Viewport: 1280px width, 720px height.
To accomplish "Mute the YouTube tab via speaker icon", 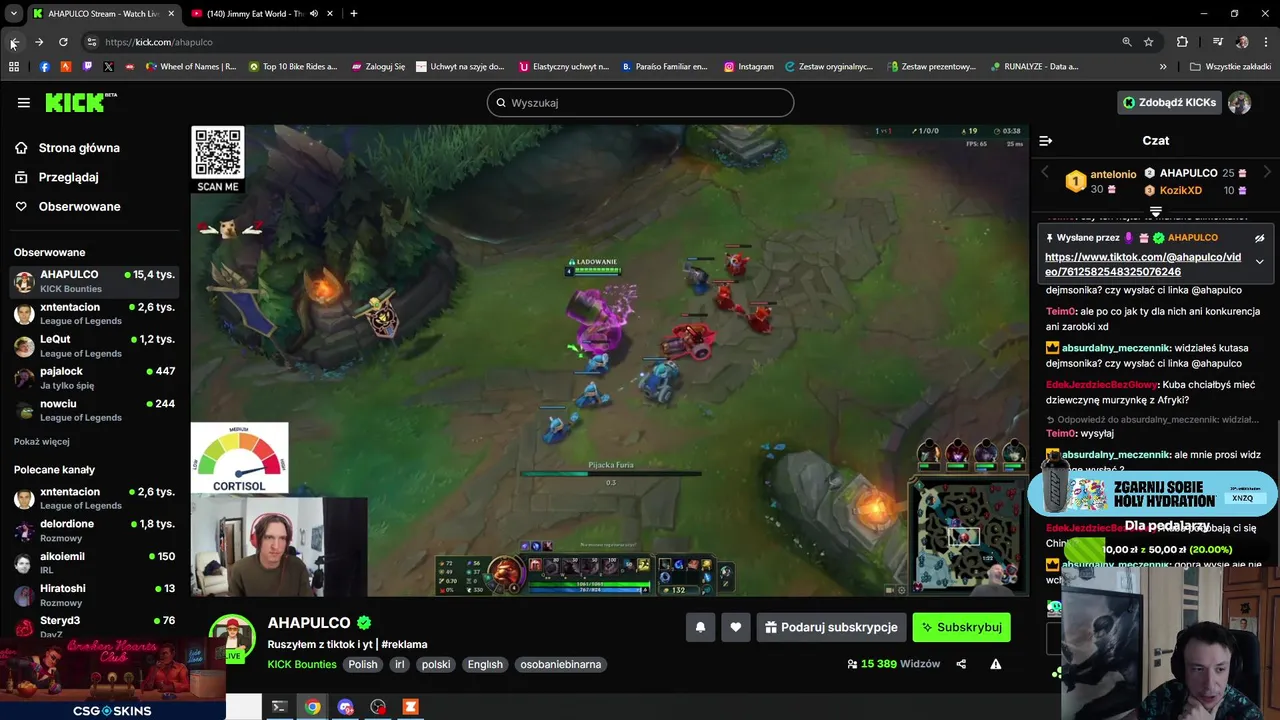I will [x=314, y=14].
